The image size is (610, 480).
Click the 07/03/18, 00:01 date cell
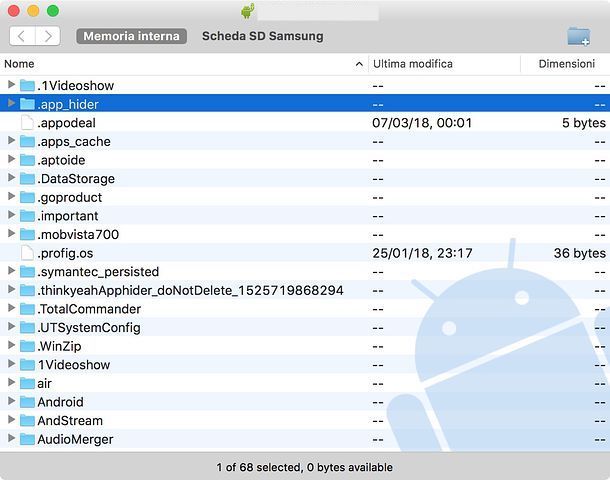pyautogui.click(x=422, y=123)
